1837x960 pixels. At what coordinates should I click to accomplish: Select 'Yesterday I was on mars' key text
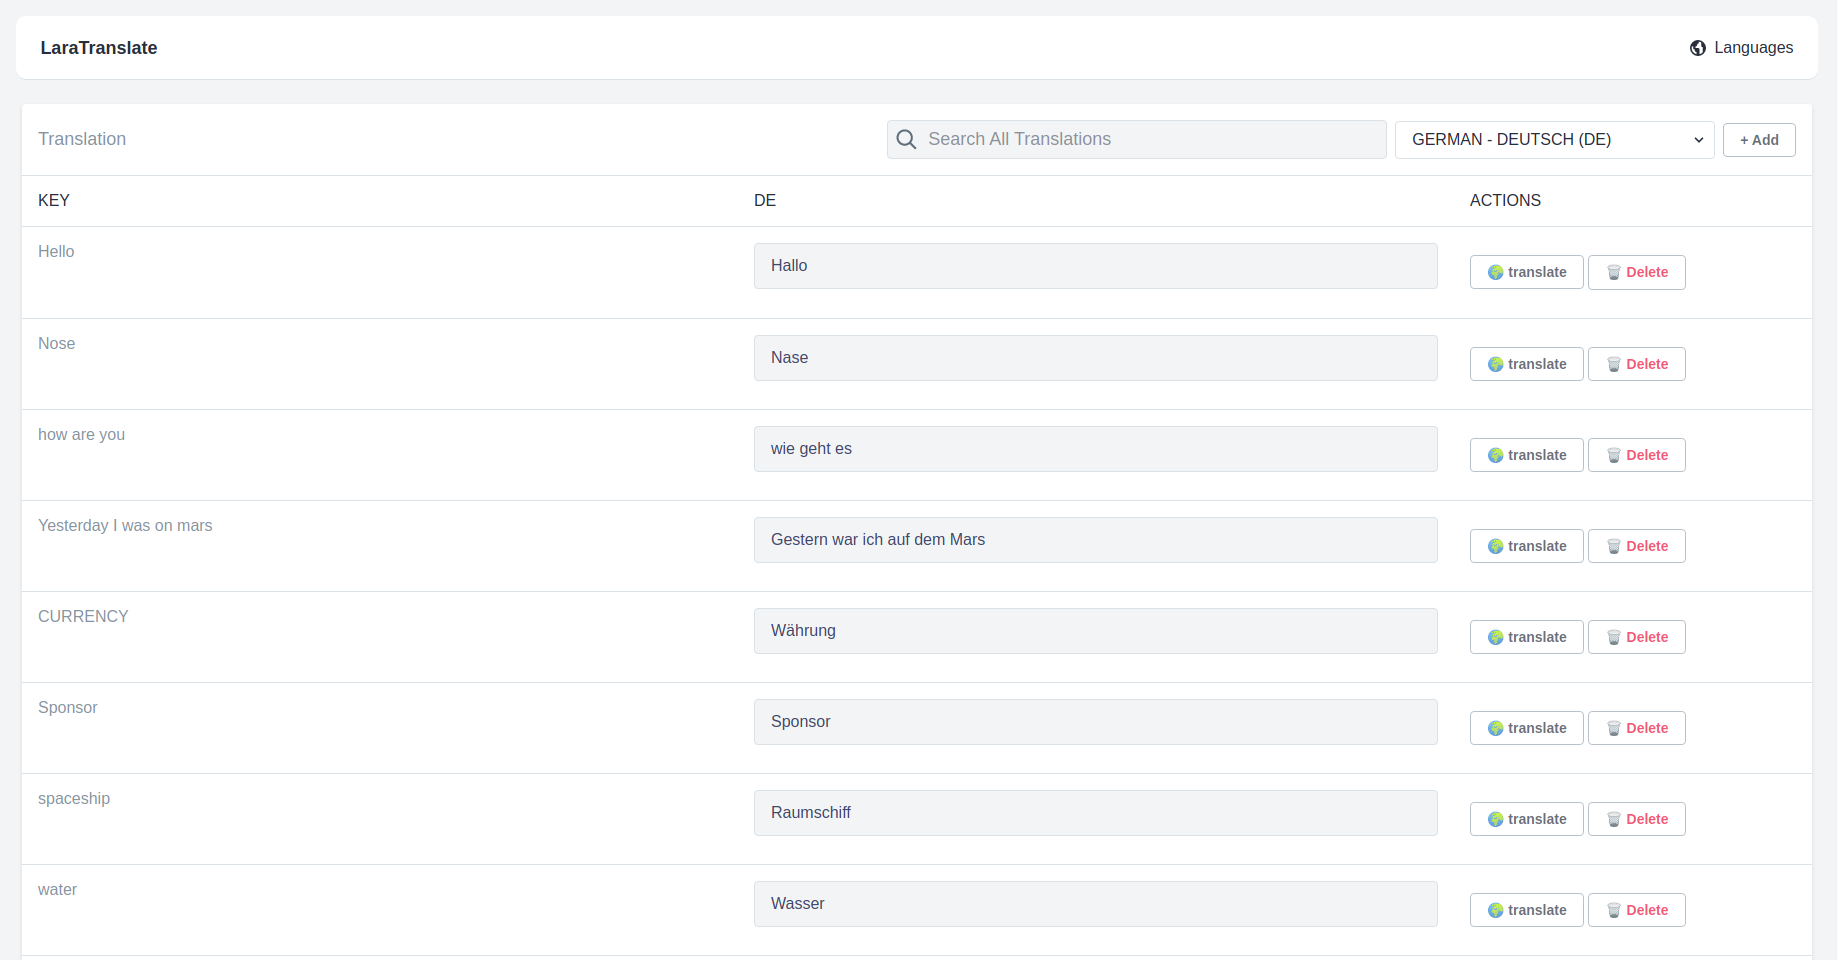(125, 526)
